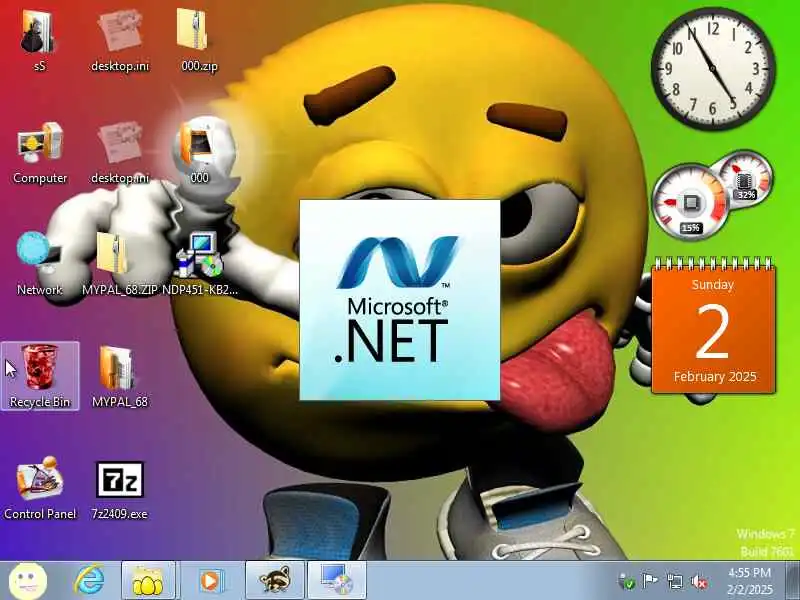Launch Internet Explorer from taskbar
The width and height of the screenshot is (800, 600).
pyautogui.click(x=89, y=581)
